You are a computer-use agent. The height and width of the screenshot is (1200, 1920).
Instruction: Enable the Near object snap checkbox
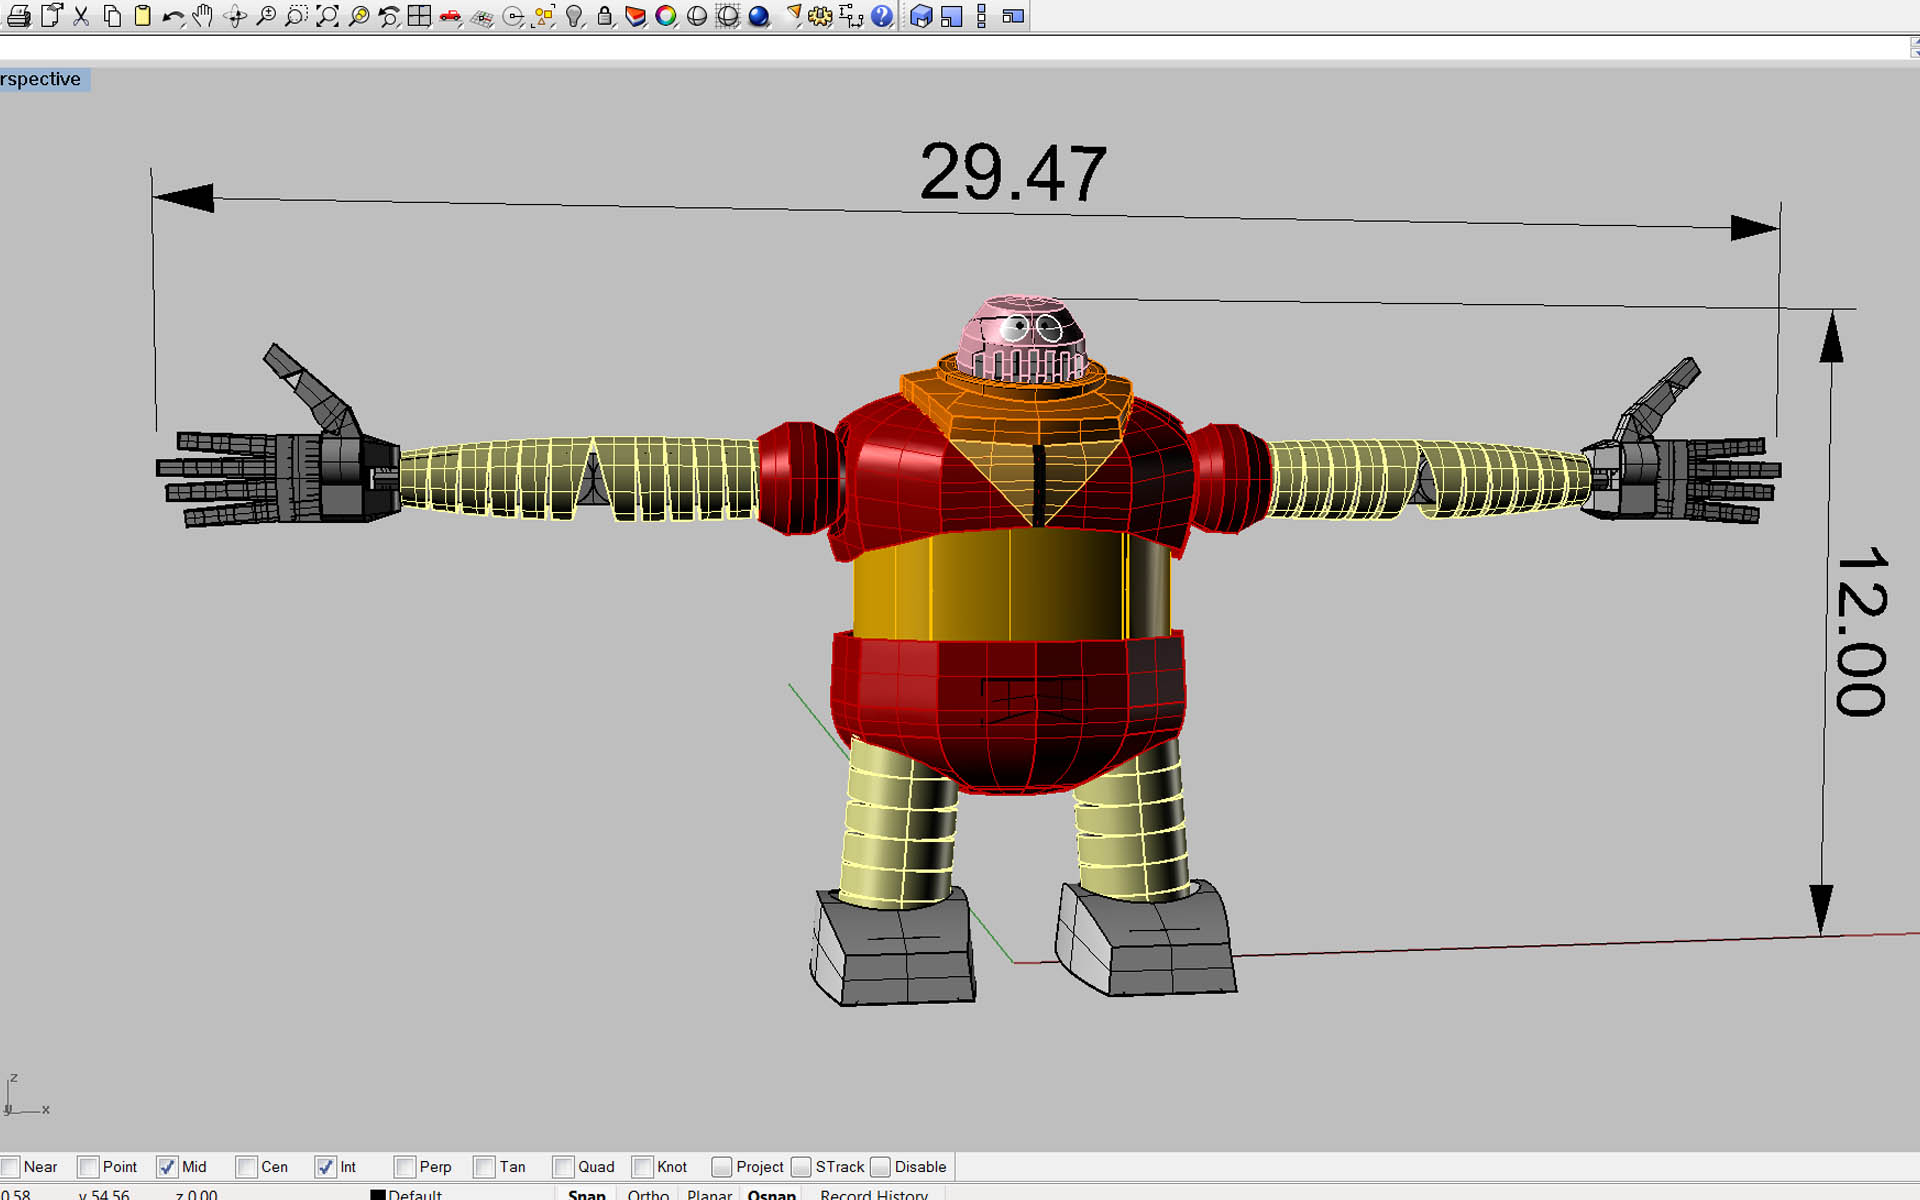pyautogui.click(x=11, y=1167)
